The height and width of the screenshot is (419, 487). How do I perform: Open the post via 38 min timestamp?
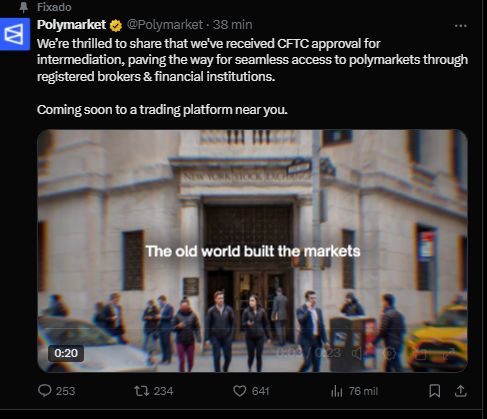coord(232,25)
